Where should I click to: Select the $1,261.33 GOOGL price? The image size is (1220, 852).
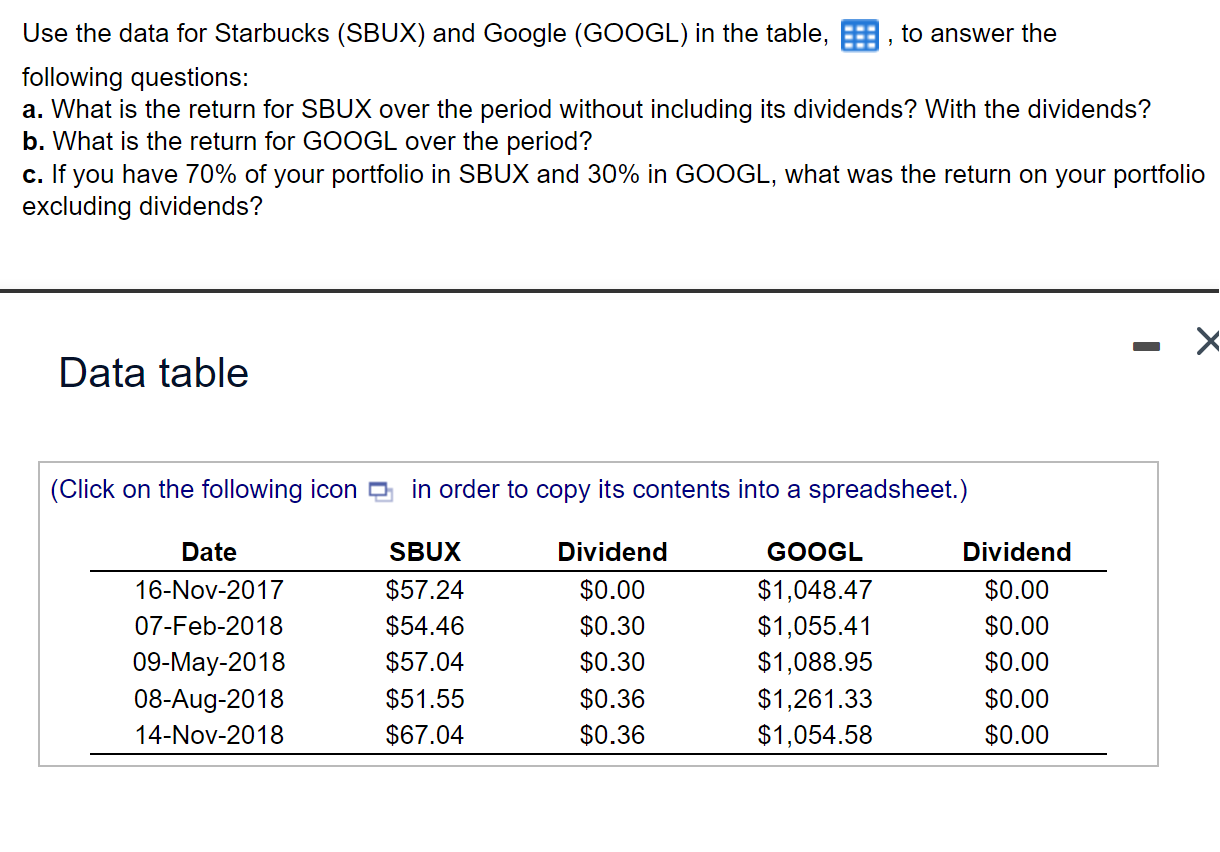point(815,698)
